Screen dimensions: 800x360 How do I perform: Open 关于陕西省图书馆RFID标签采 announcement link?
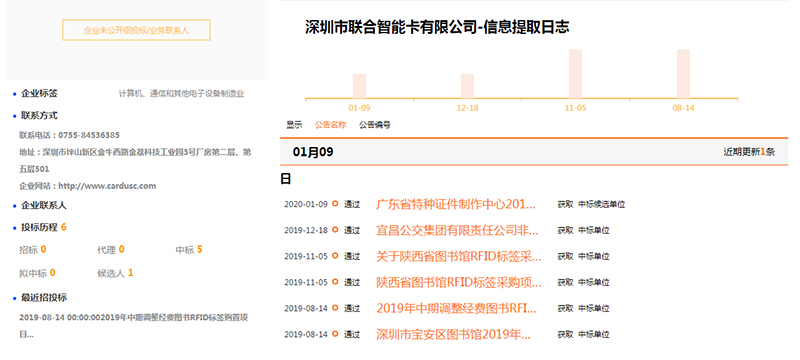459,256
